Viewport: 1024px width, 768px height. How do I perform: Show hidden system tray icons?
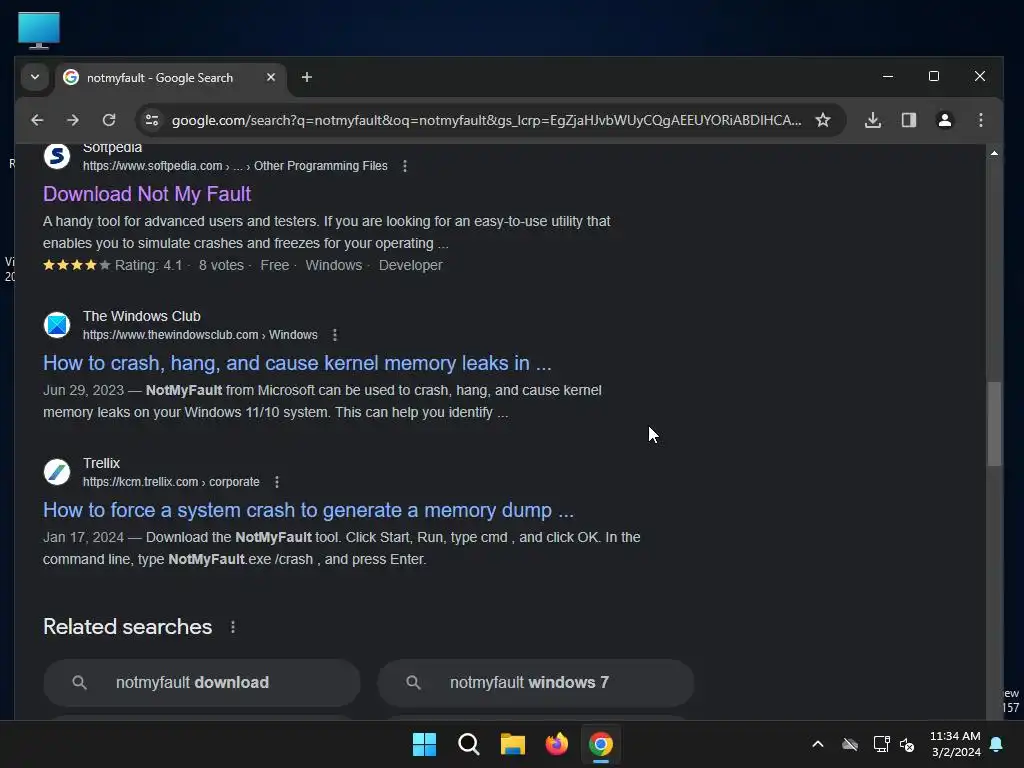[x=818, y=744]
